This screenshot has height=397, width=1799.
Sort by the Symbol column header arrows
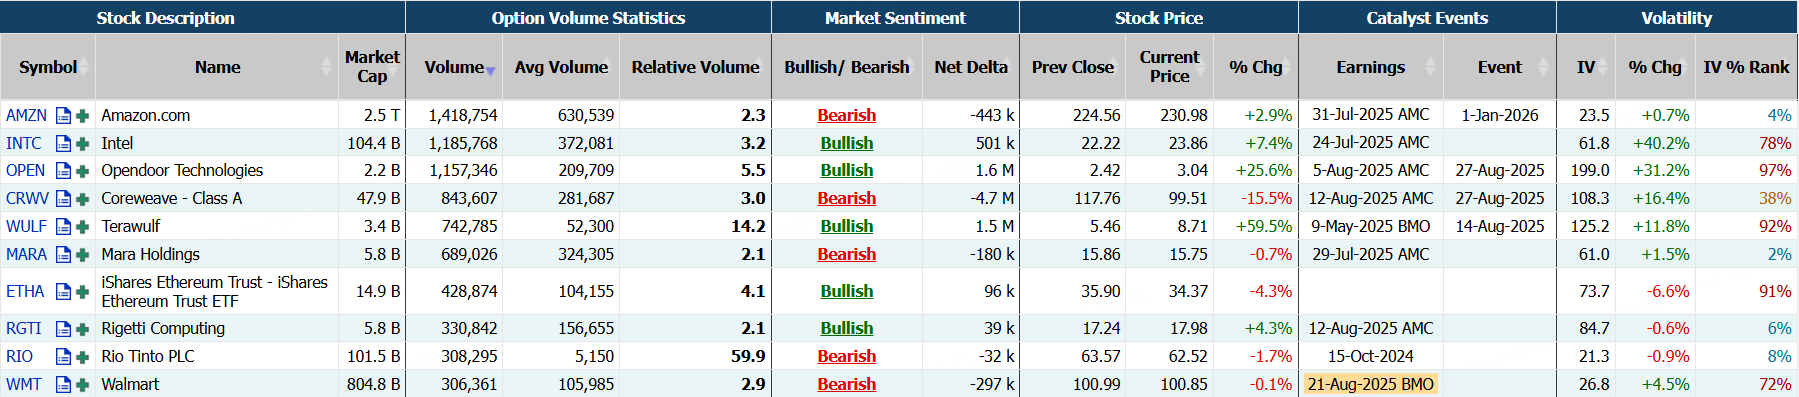point(84,67)
